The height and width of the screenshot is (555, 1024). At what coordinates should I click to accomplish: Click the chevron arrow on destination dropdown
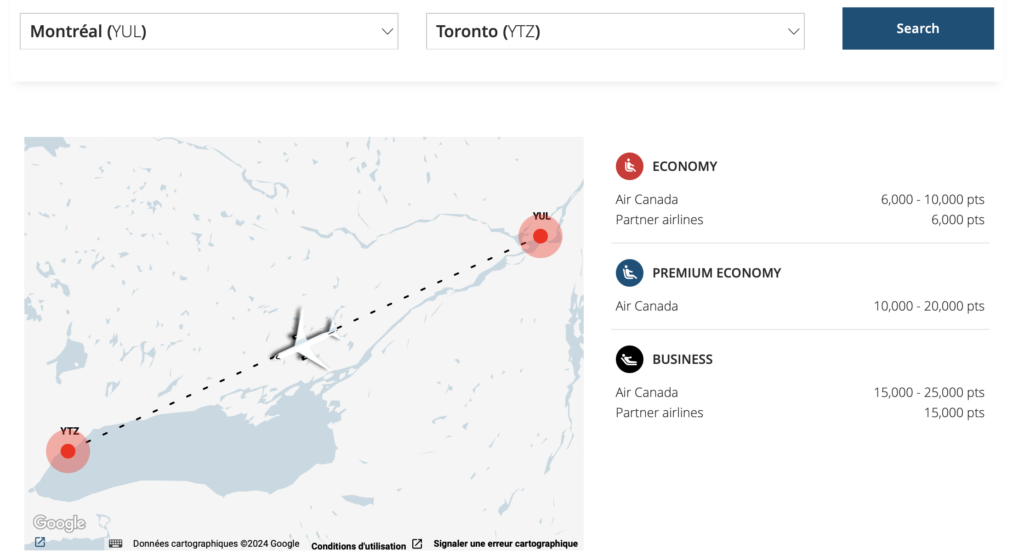(794, 31)
